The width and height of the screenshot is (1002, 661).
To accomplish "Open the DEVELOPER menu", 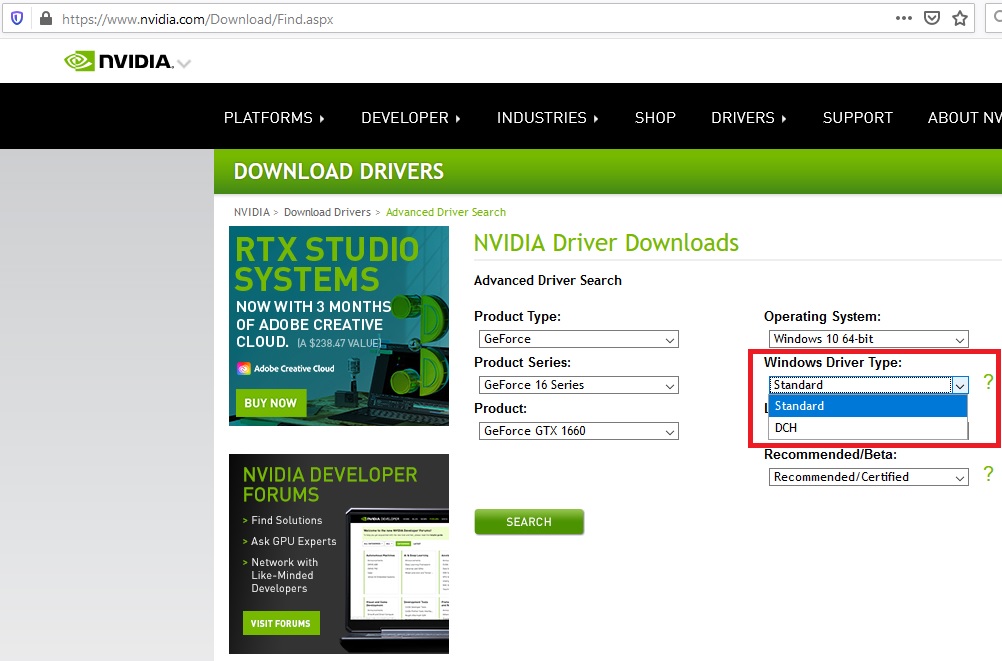I will (411, 118).
